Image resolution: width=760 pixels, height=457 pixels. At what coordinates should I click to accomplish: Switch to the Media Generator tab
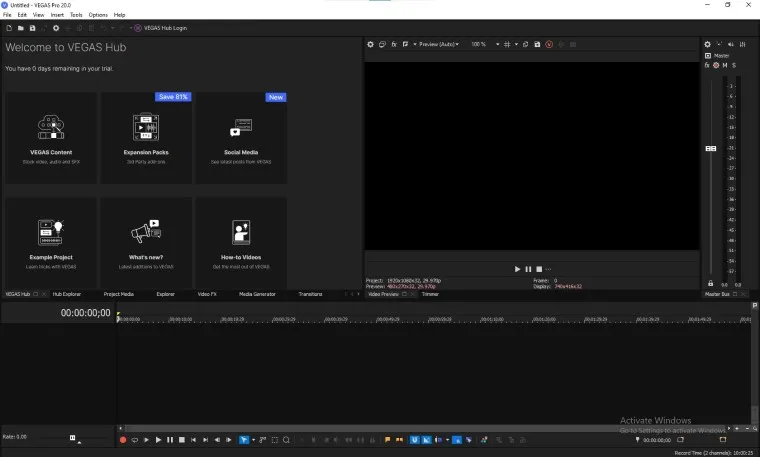pos(257,294)
